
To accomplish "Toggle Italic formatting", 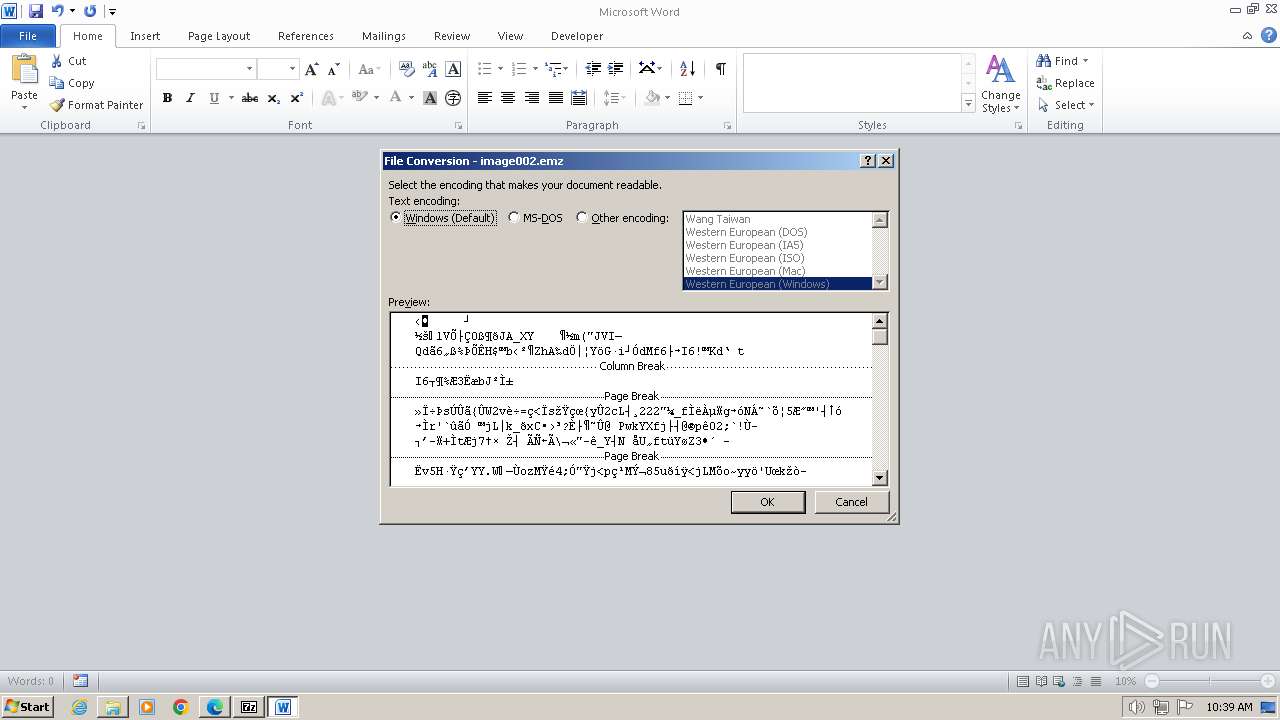I will point(190,98).
